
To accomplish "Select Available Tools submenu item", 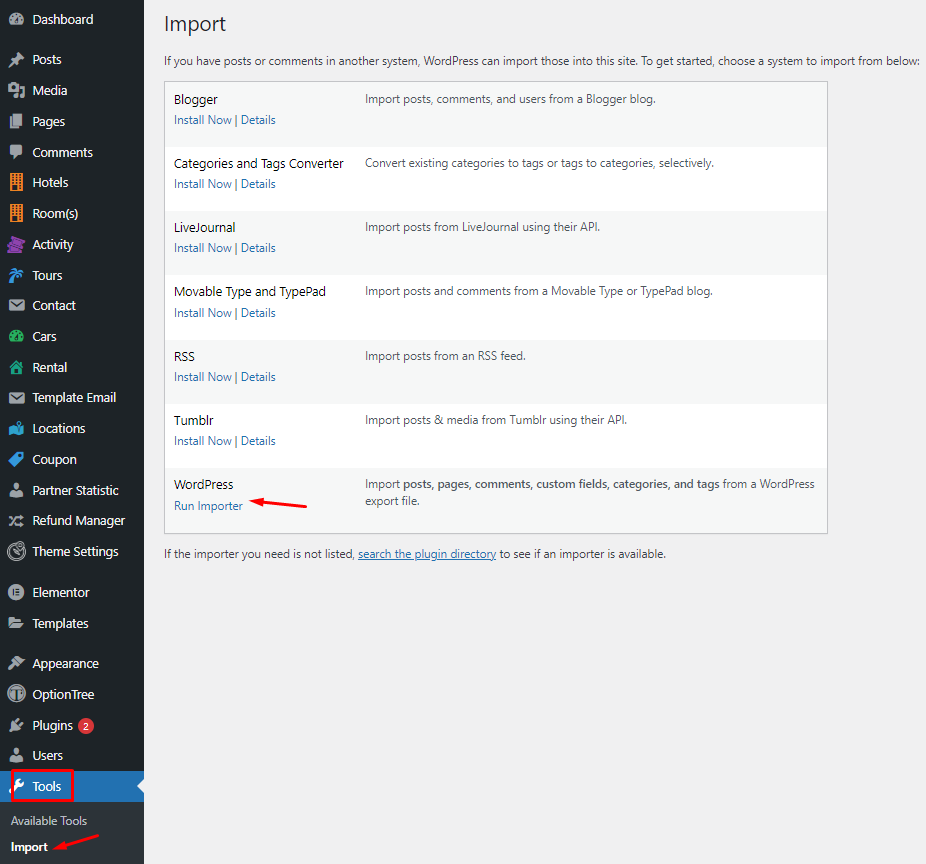I will [49, 821].
